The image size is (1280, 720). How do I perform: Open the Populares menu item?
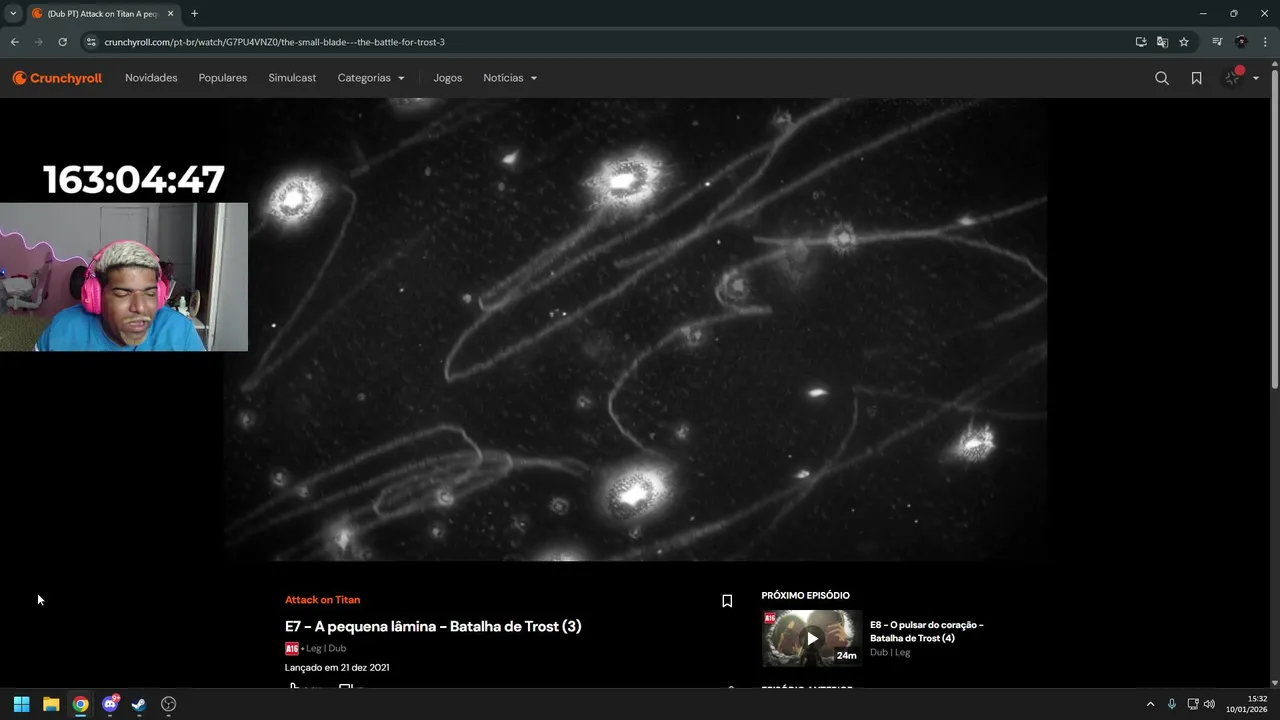[x=223, y=78]
